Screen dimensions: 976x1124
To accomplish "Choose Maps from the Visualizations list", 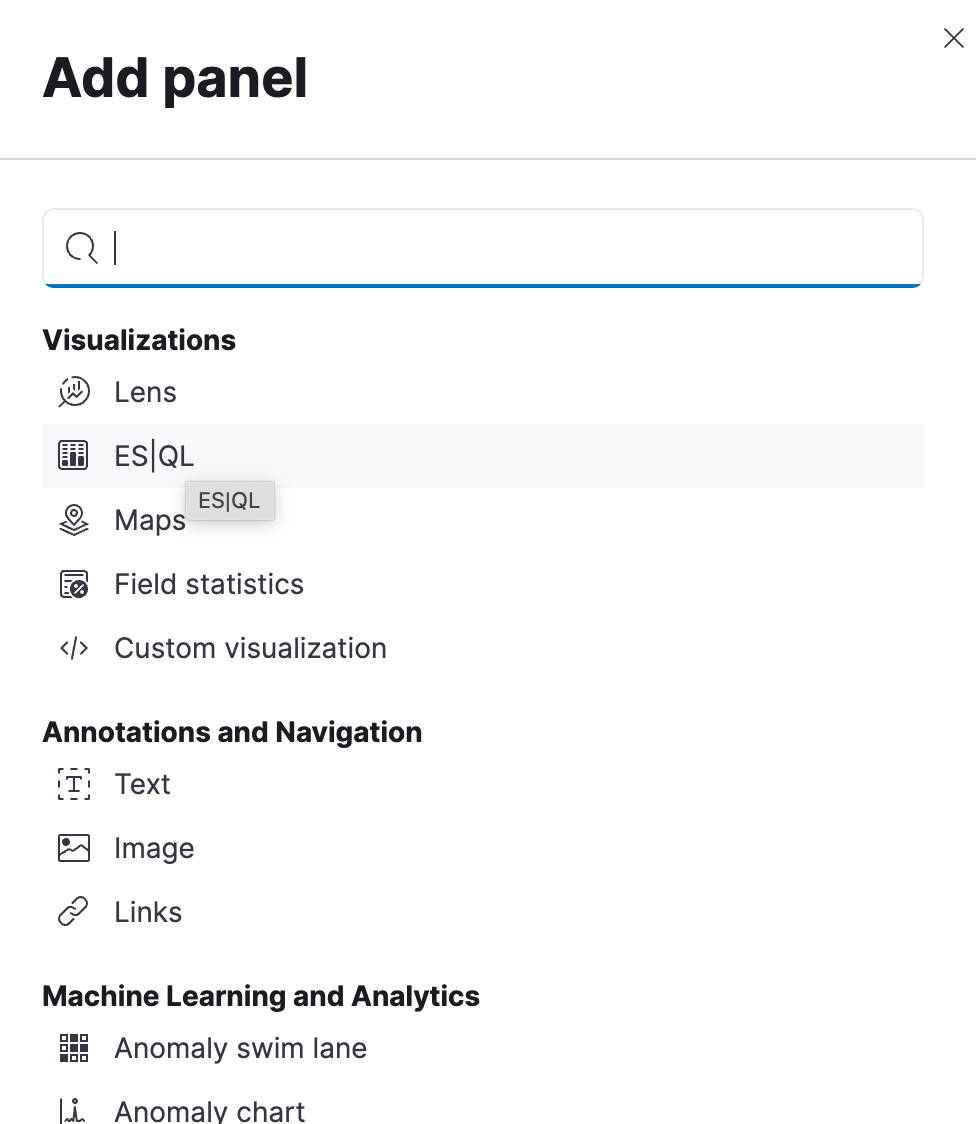I will pyautogui.click(x=150, y=520).
